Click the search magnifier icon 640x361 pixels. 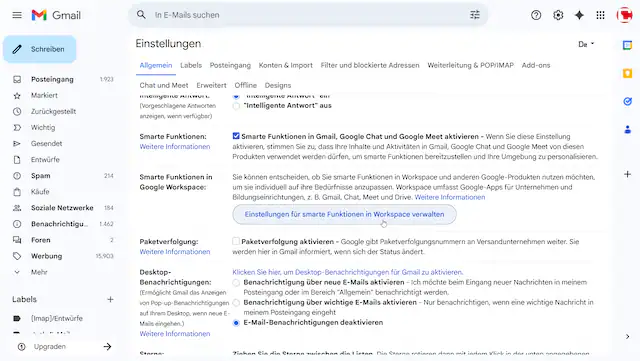point(141,15)
